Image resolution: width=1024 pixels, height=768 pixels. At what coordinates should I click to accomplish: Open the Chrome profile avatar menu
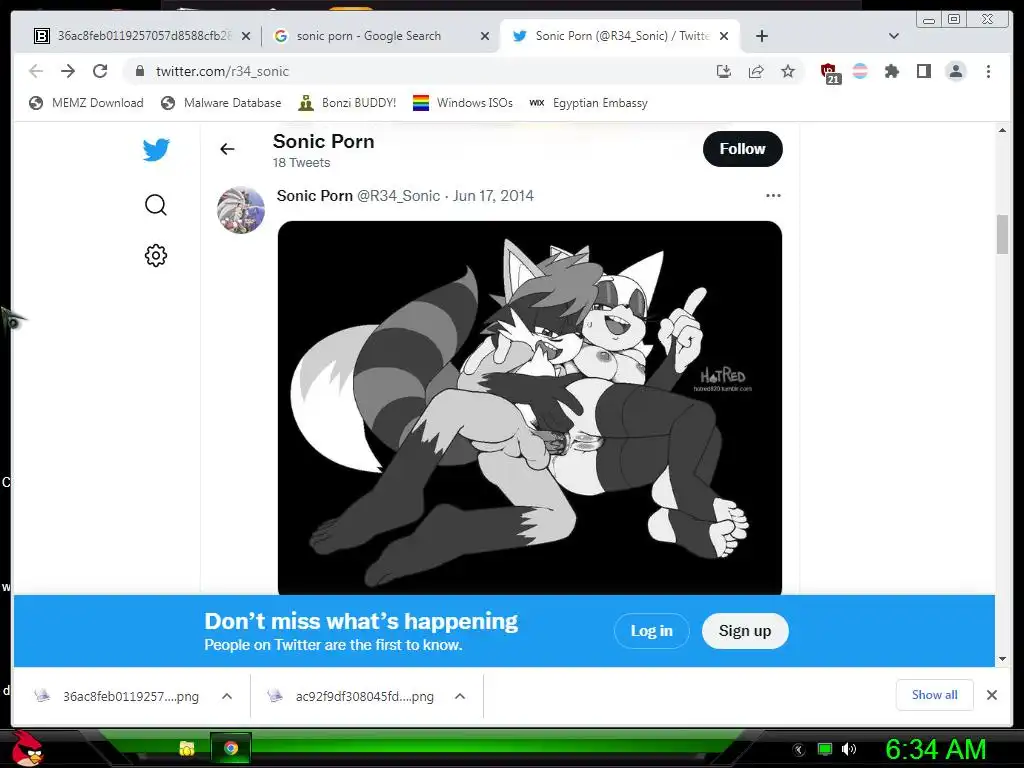(x=956, y=71)
